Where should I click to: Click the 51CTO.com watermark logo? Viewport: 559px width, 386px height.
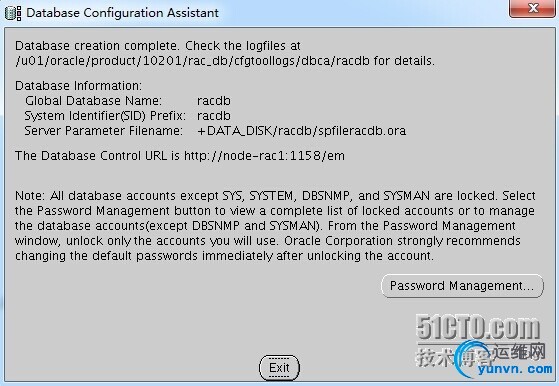478,327
